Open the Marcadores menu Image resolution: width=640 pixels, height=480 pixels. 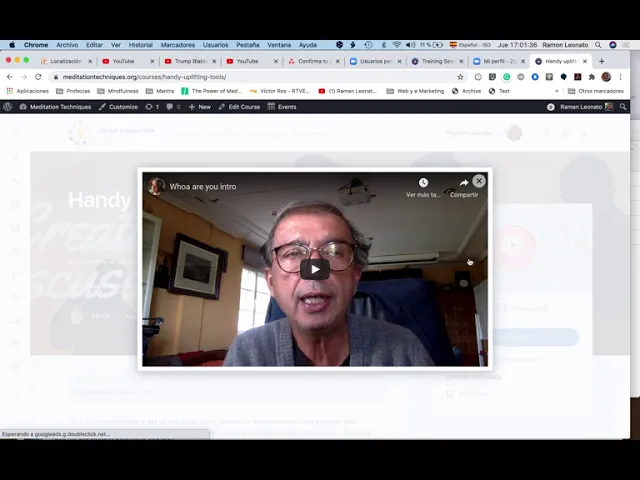click(x=178, y=45)
